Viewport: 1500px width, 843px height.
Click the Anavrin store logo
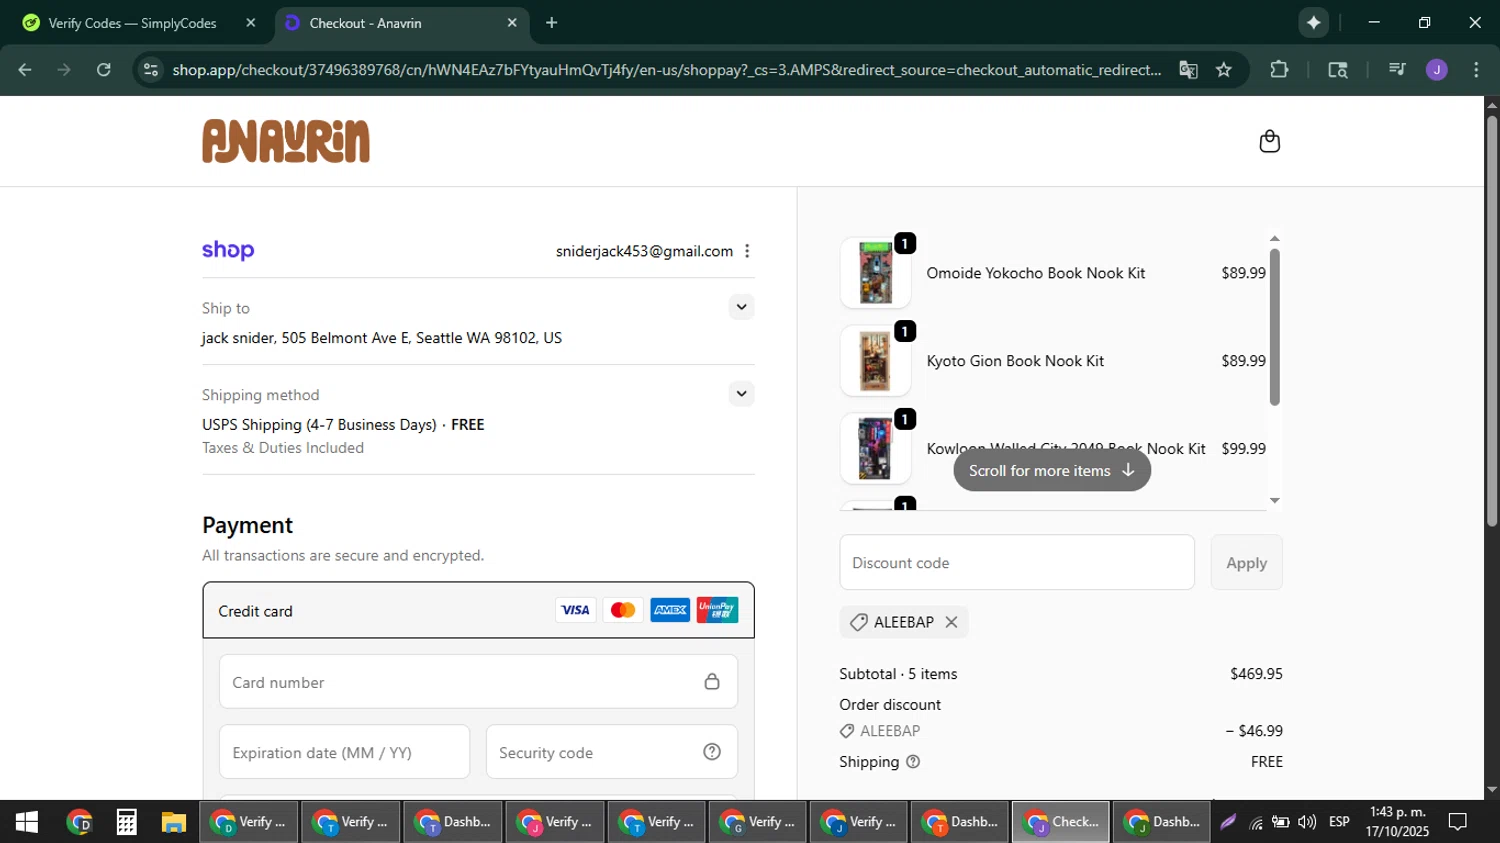286,141
